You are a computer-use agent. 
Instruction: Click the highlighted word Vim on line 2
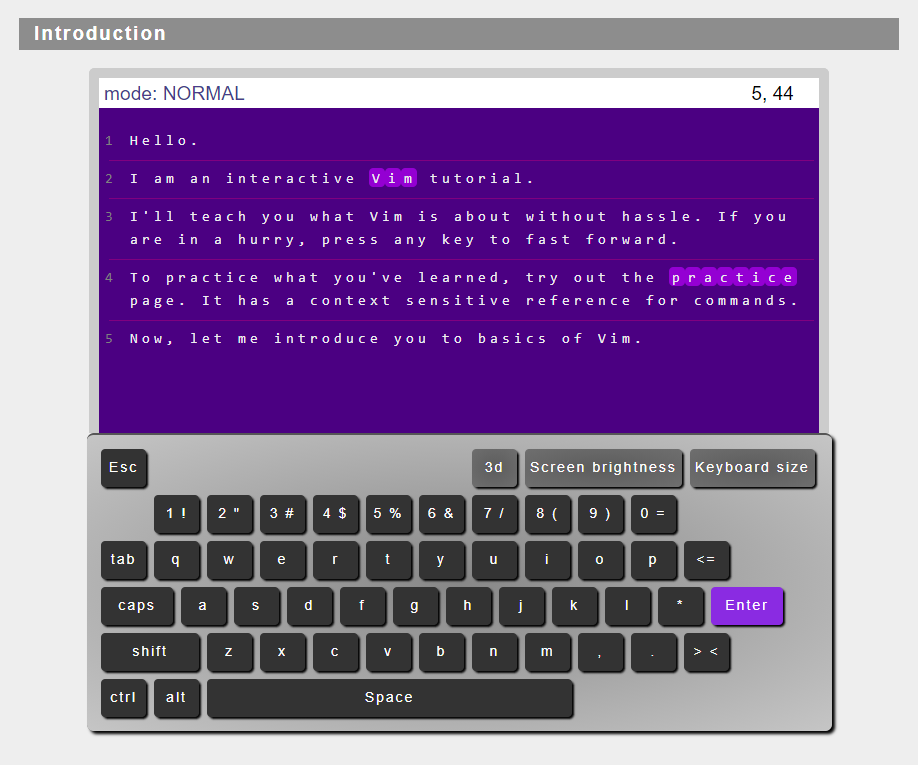(392, 178)
